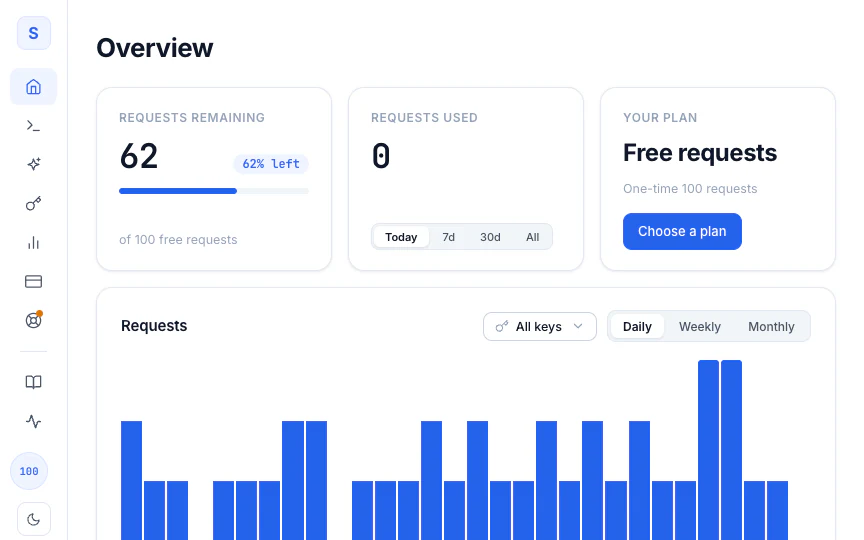This screenshot has height=540, width=864.
Task: Open the All keys dropdown
Action: (x=540, y=327)
